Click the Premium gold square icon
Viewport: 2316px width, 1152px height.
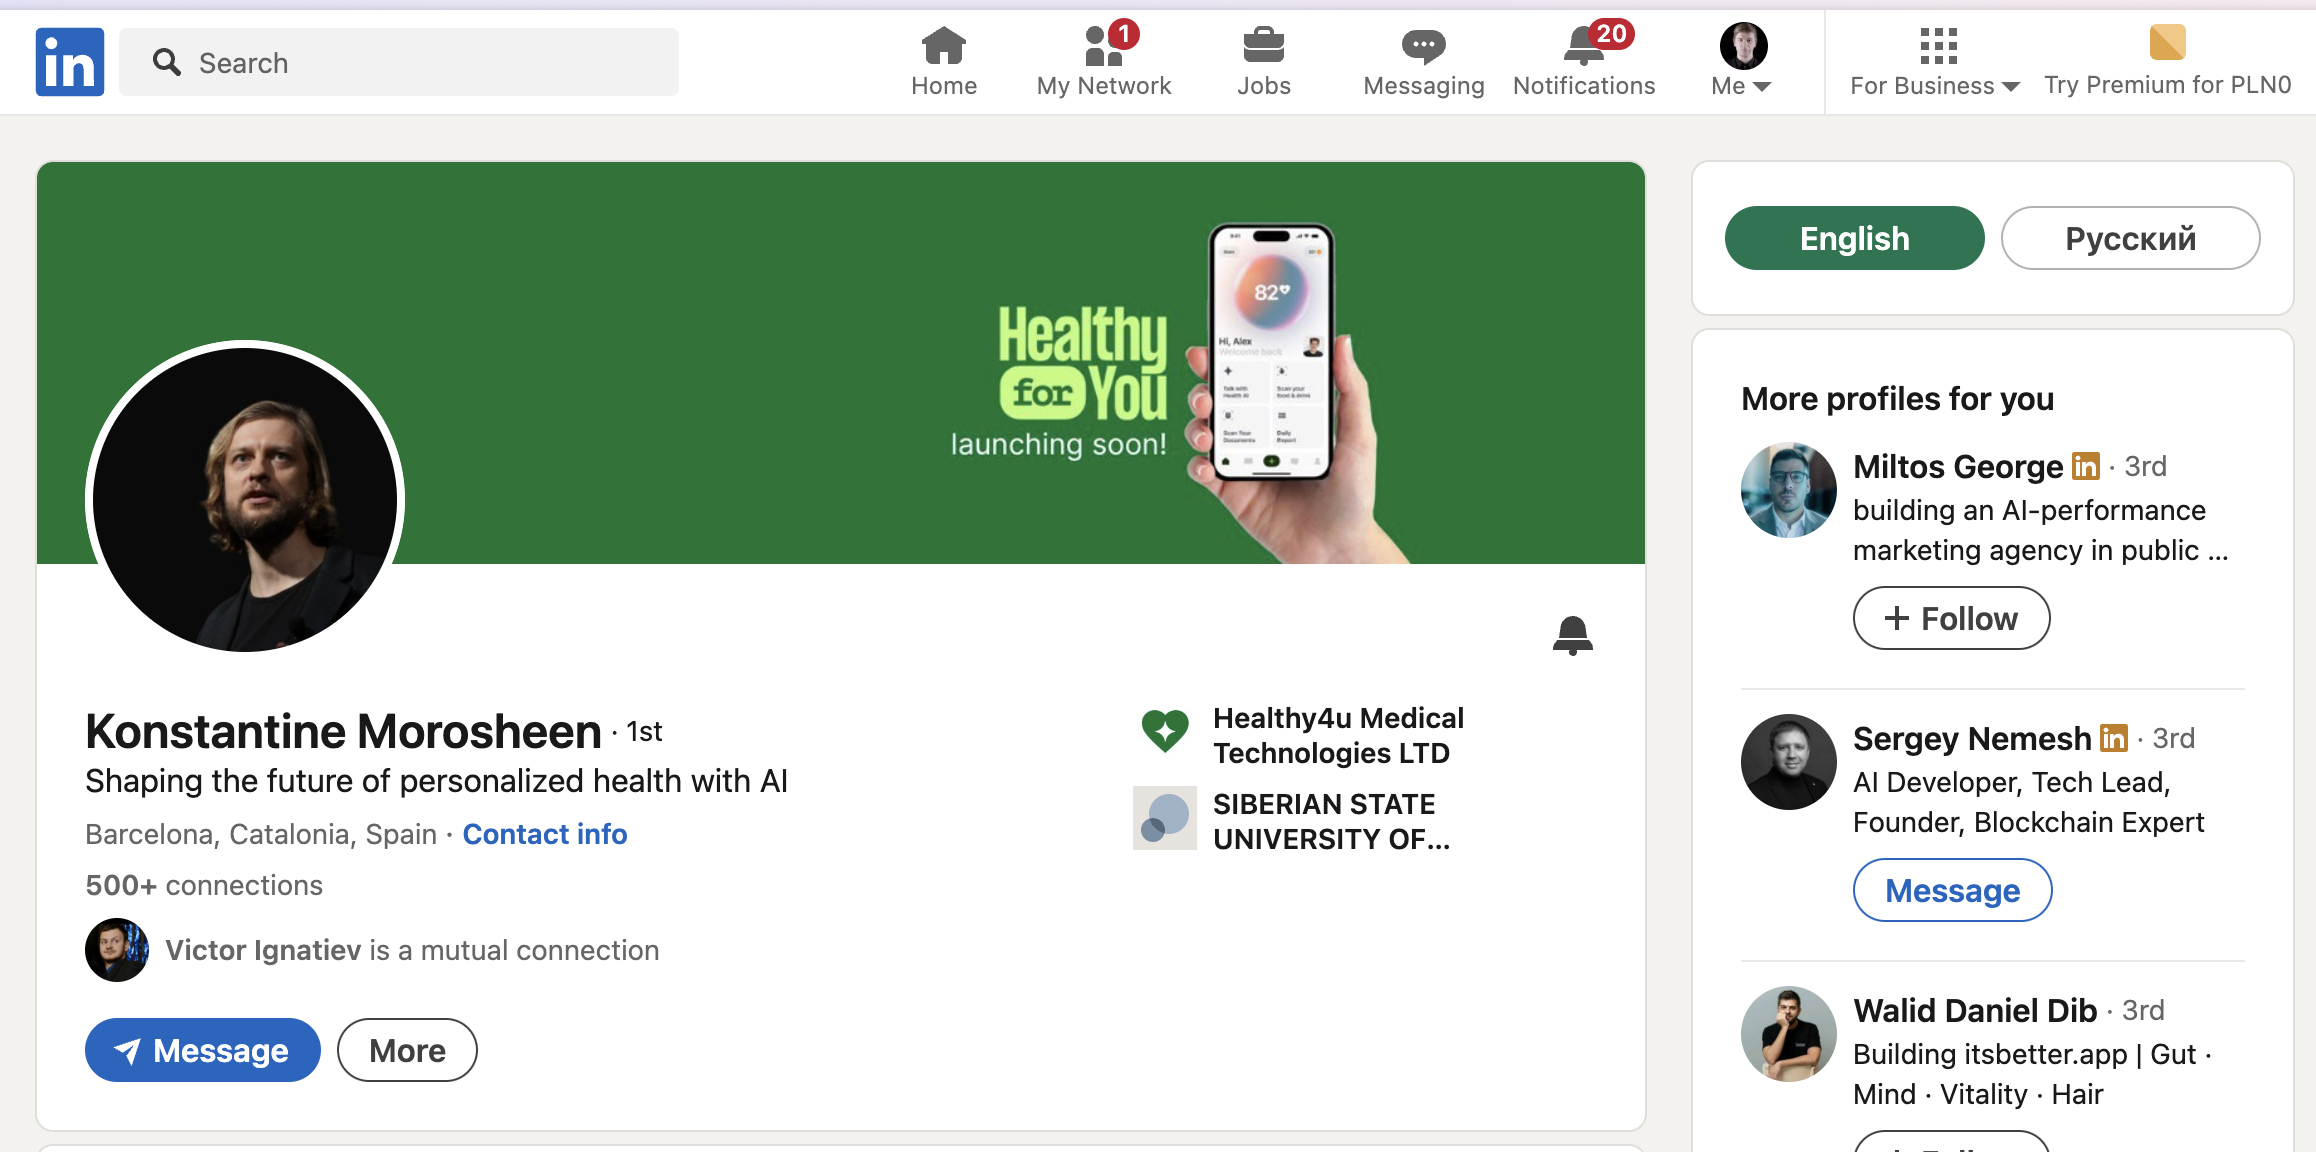tap(2167, 43)
